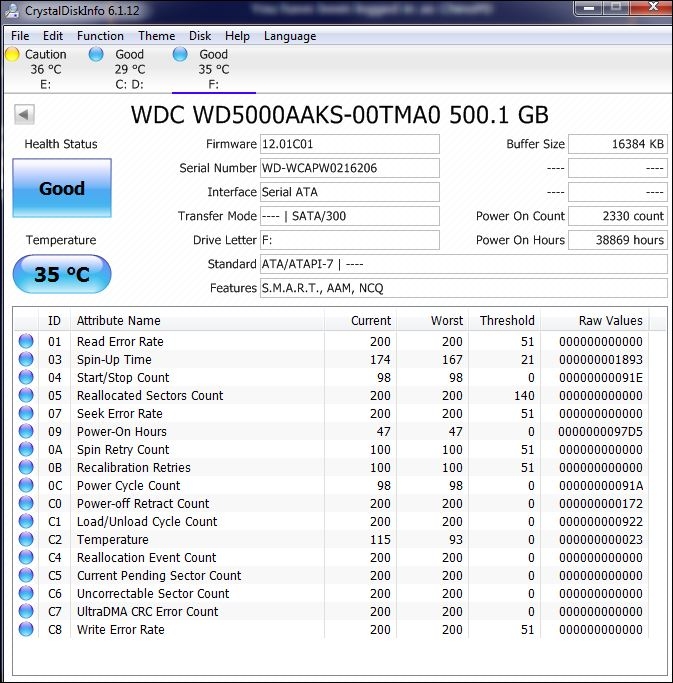This screenshot has width=673, height=683.
Task: Open the Edit menu
Action: point(53,36)
